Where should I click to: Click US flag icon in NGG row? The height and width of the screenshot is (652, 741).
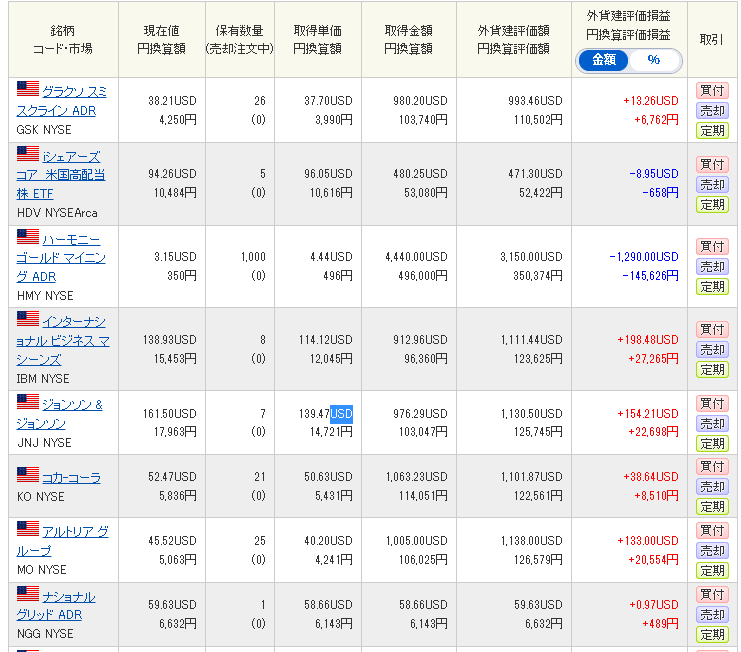pos(28,594)
